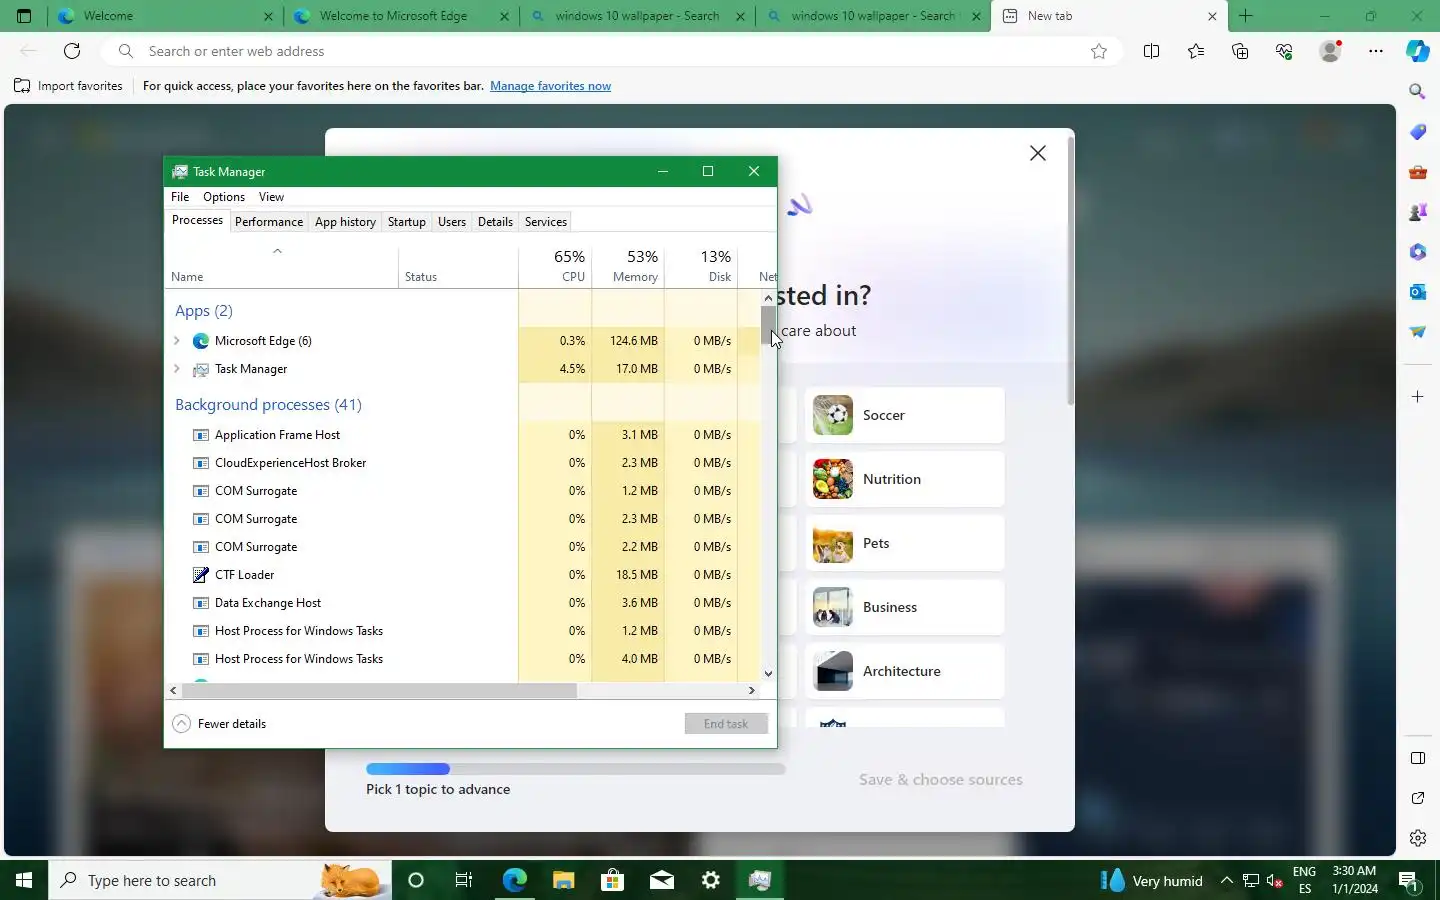Open Mail app from taskbar
Screen dimensions: 1440x900
[x=661, y=880]
